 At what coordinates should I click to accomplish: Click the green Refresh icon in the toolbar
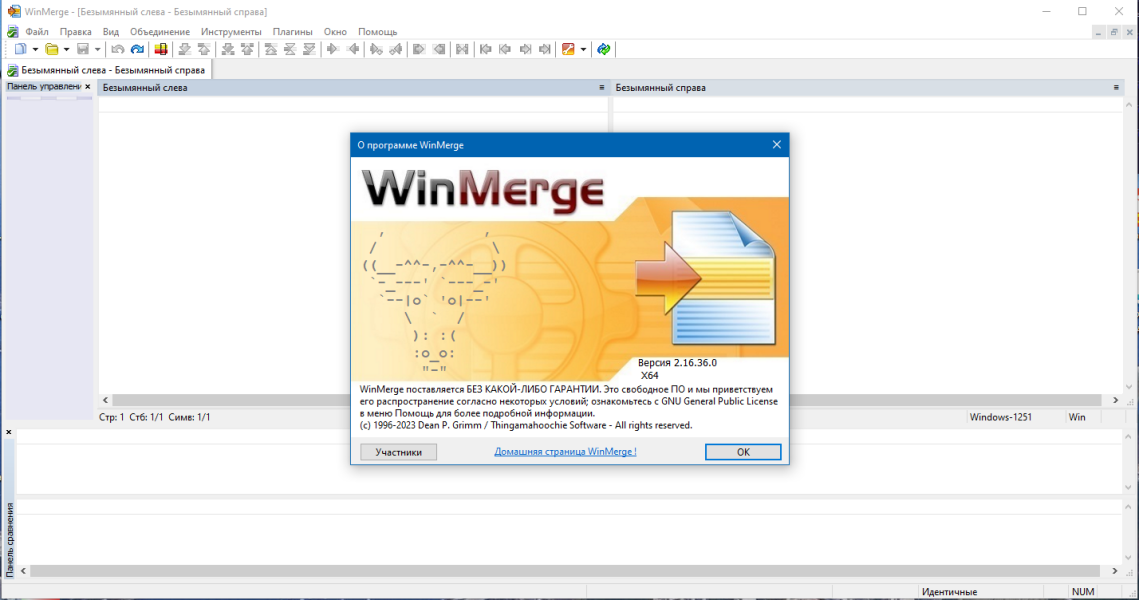[x=604, y=49]
